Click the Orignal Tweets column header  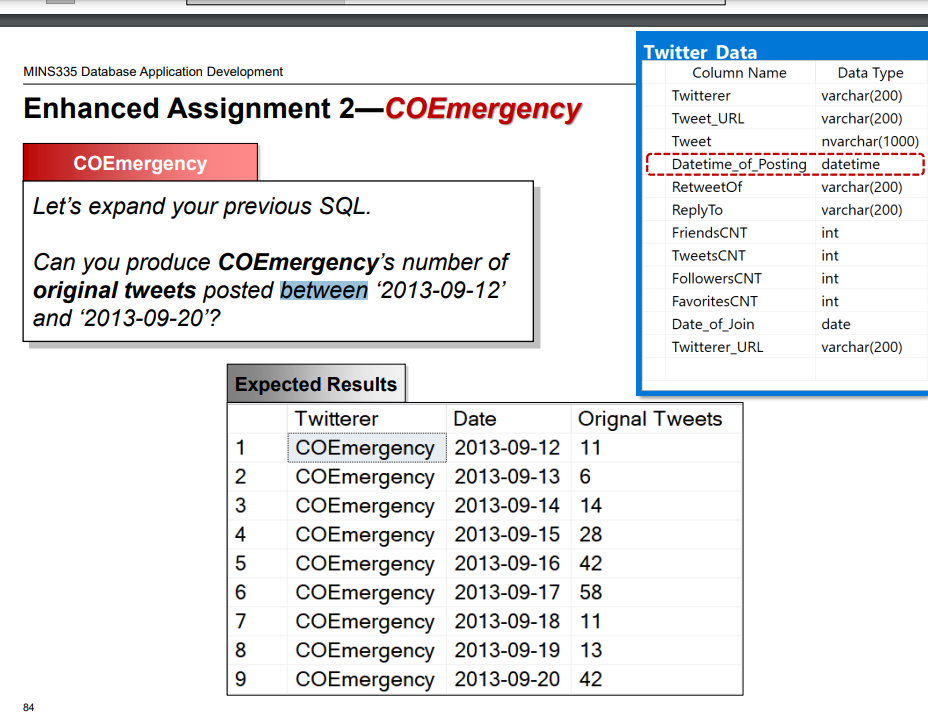pyautogui.click(x=648, y=418)
